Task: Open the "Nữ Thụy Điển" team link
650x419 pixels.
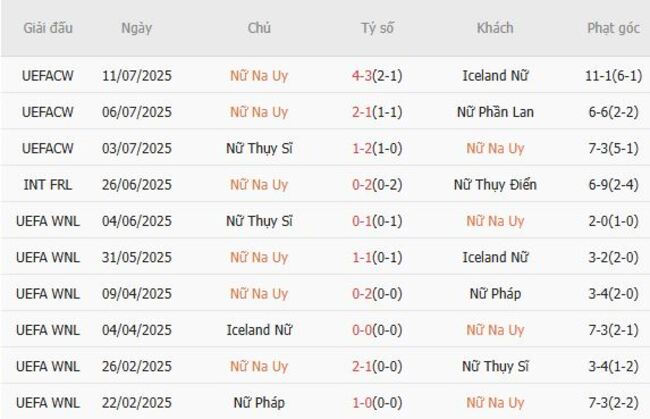Action: pyautogui.click(x=494, y=185)
